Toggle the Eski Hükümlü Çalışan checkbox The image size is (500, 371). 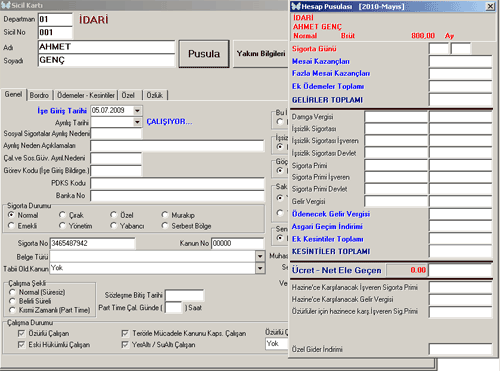pyautogui.click(x=21, y=345)
